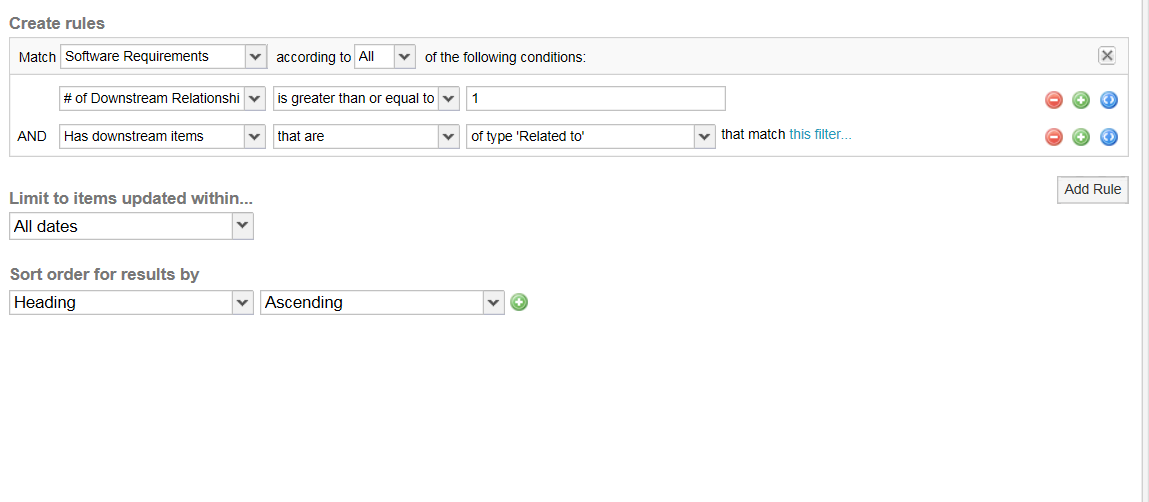Add another sort order with green plus
This screenshot has width=1149, height=502.
pos(519,302)
